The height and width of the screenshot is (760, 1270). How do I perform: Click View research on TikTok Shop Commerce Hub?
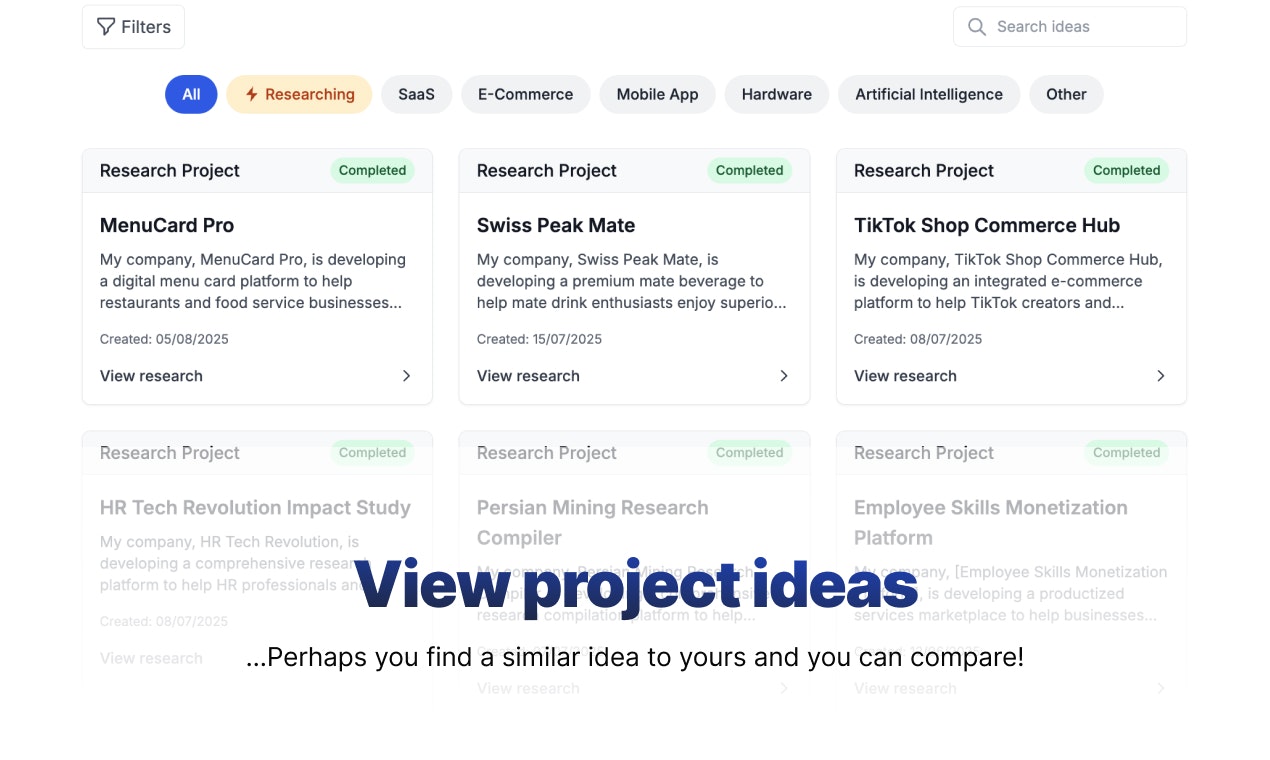(905, 376)
